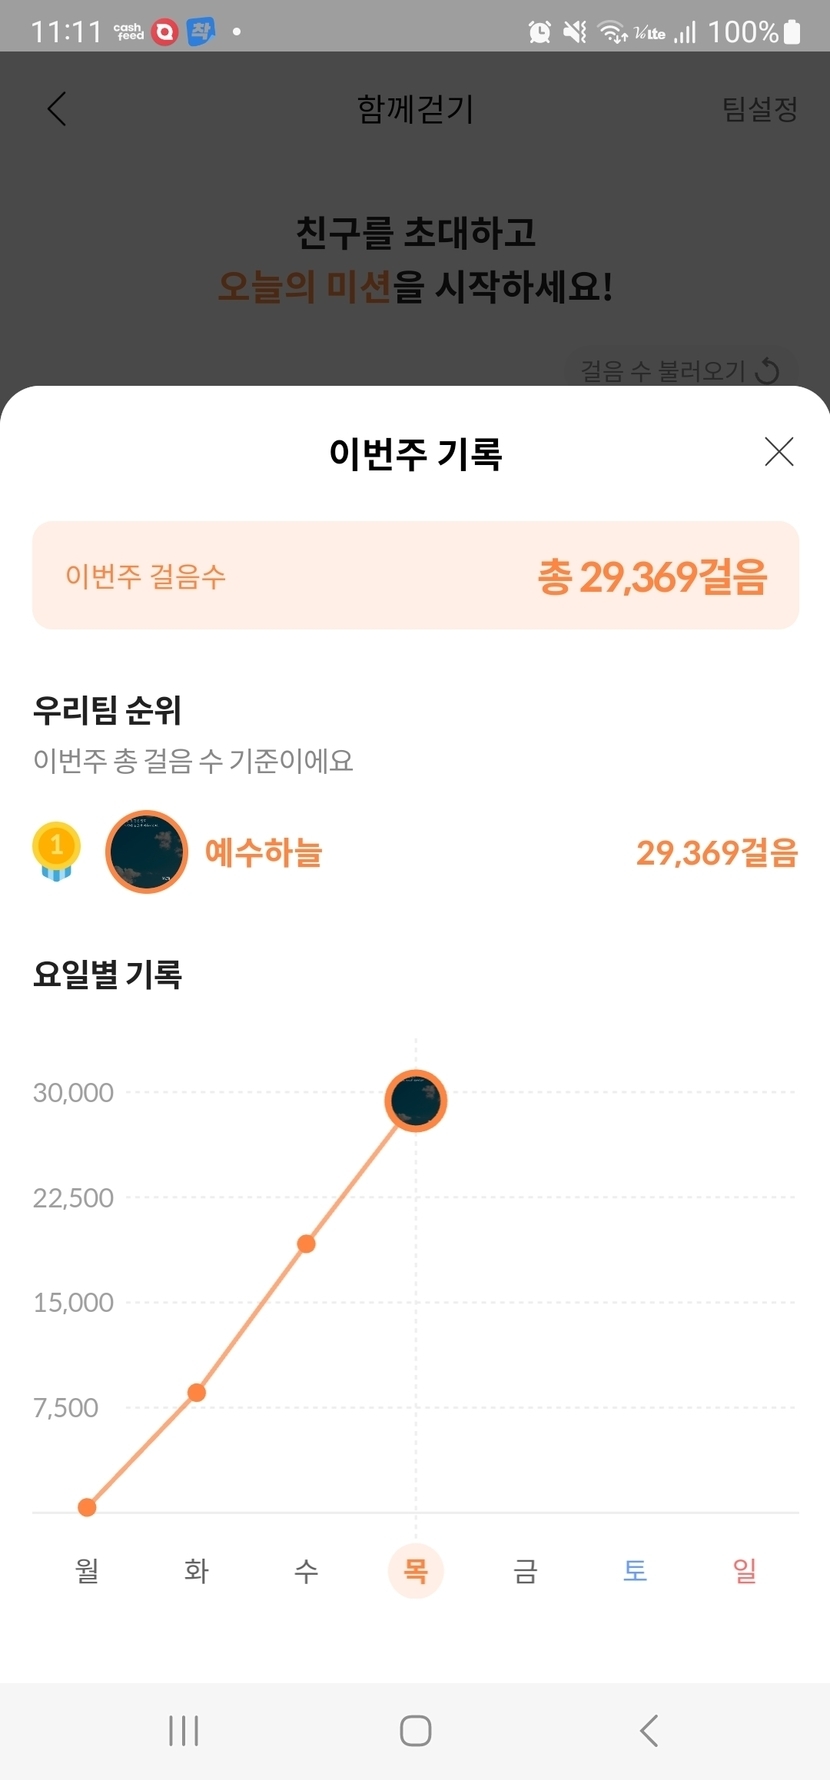Tap the back arrow in header
The height and width of the screenshot is (1780, 830).
click(57, 109)
